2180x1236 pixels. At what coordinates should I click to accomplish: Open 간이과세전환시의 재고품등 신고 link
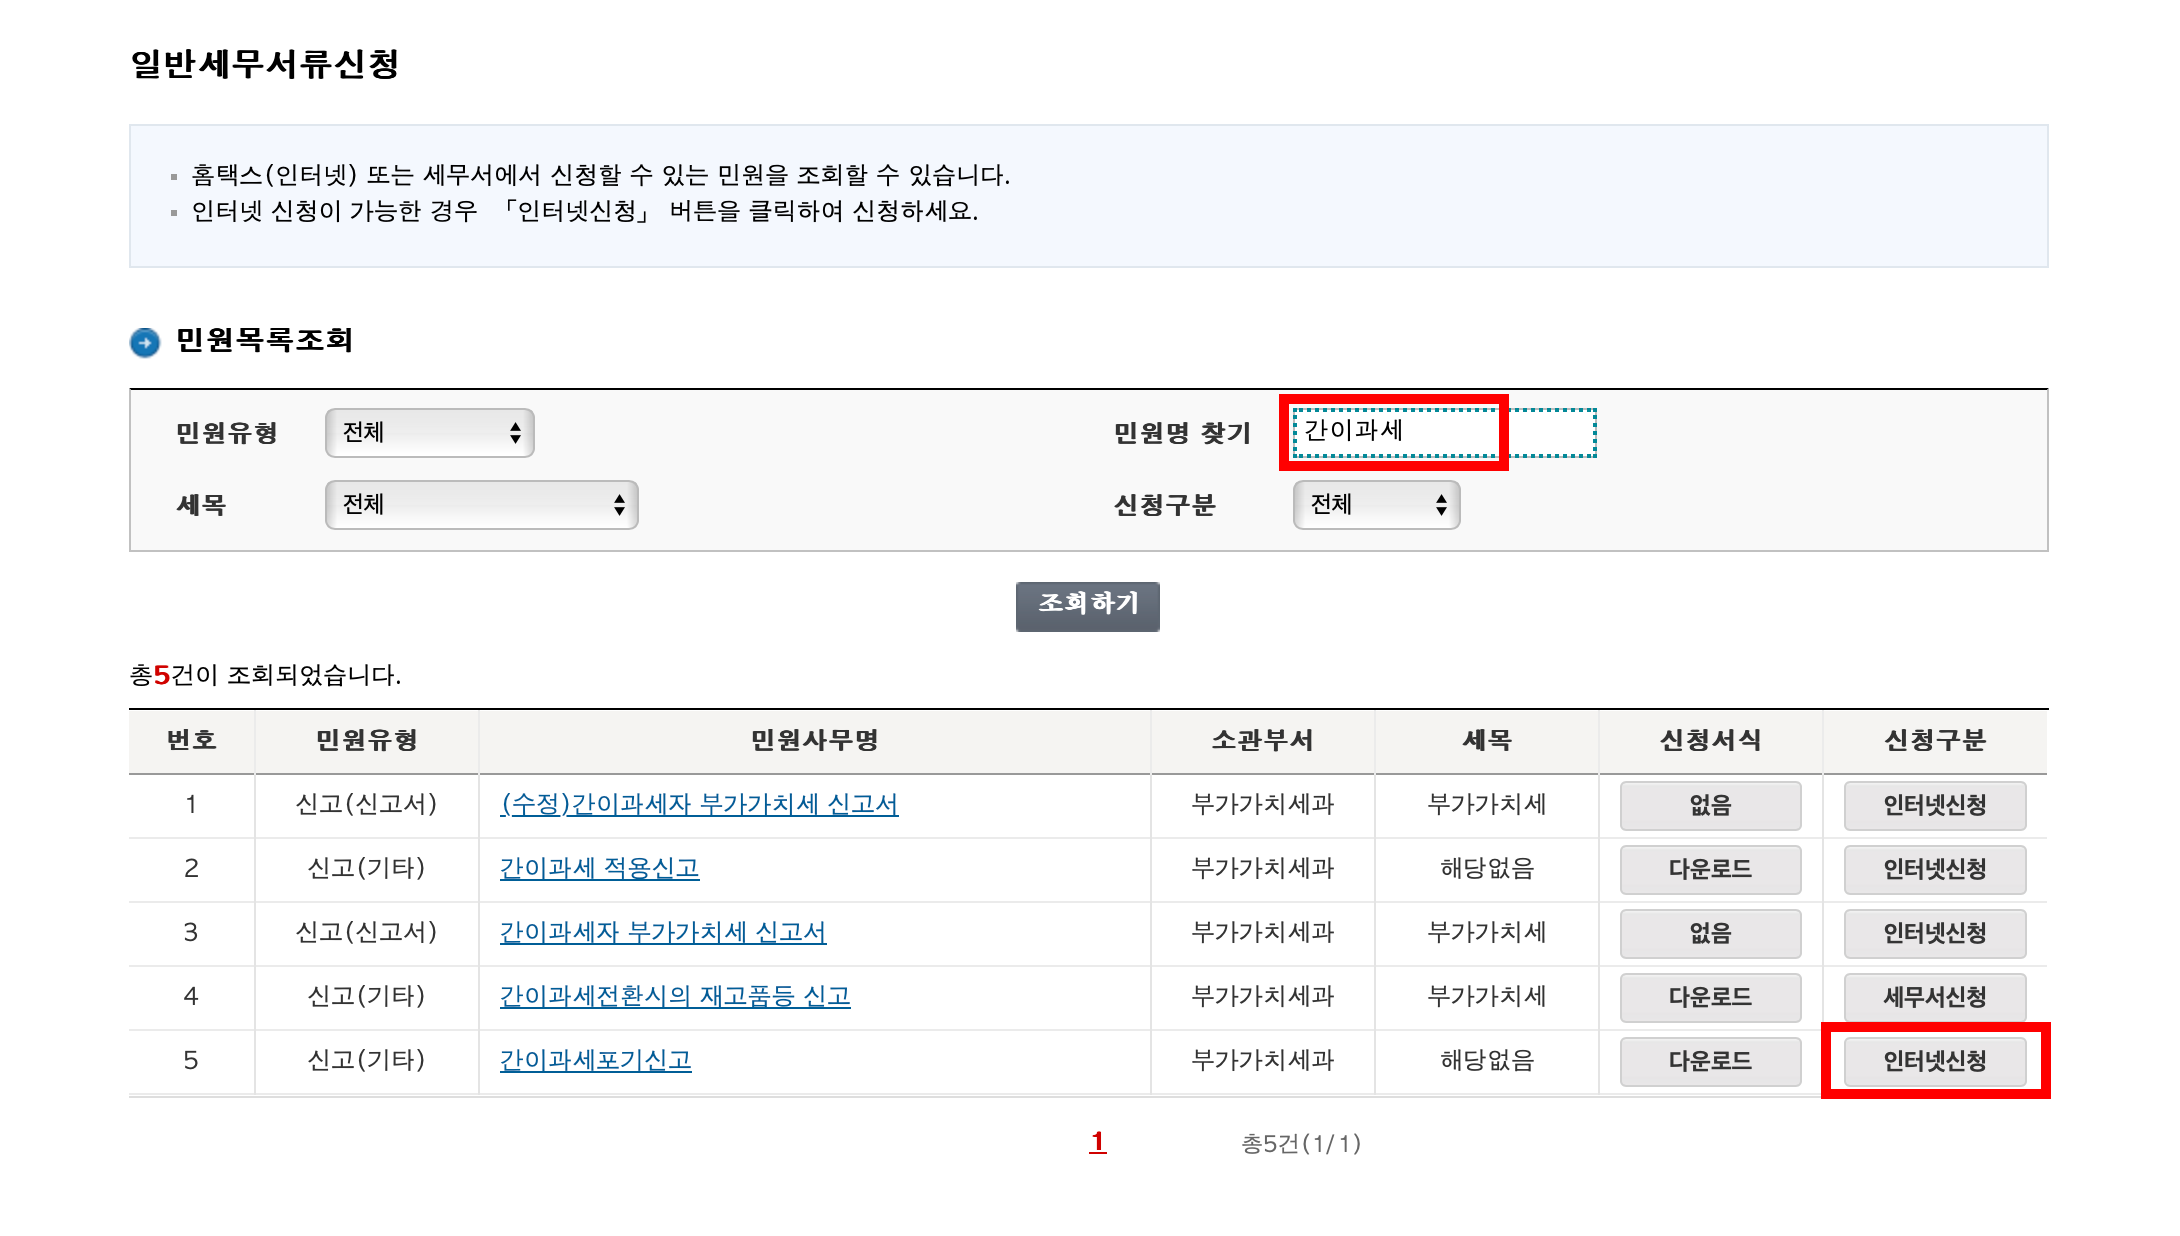point(674,997)
